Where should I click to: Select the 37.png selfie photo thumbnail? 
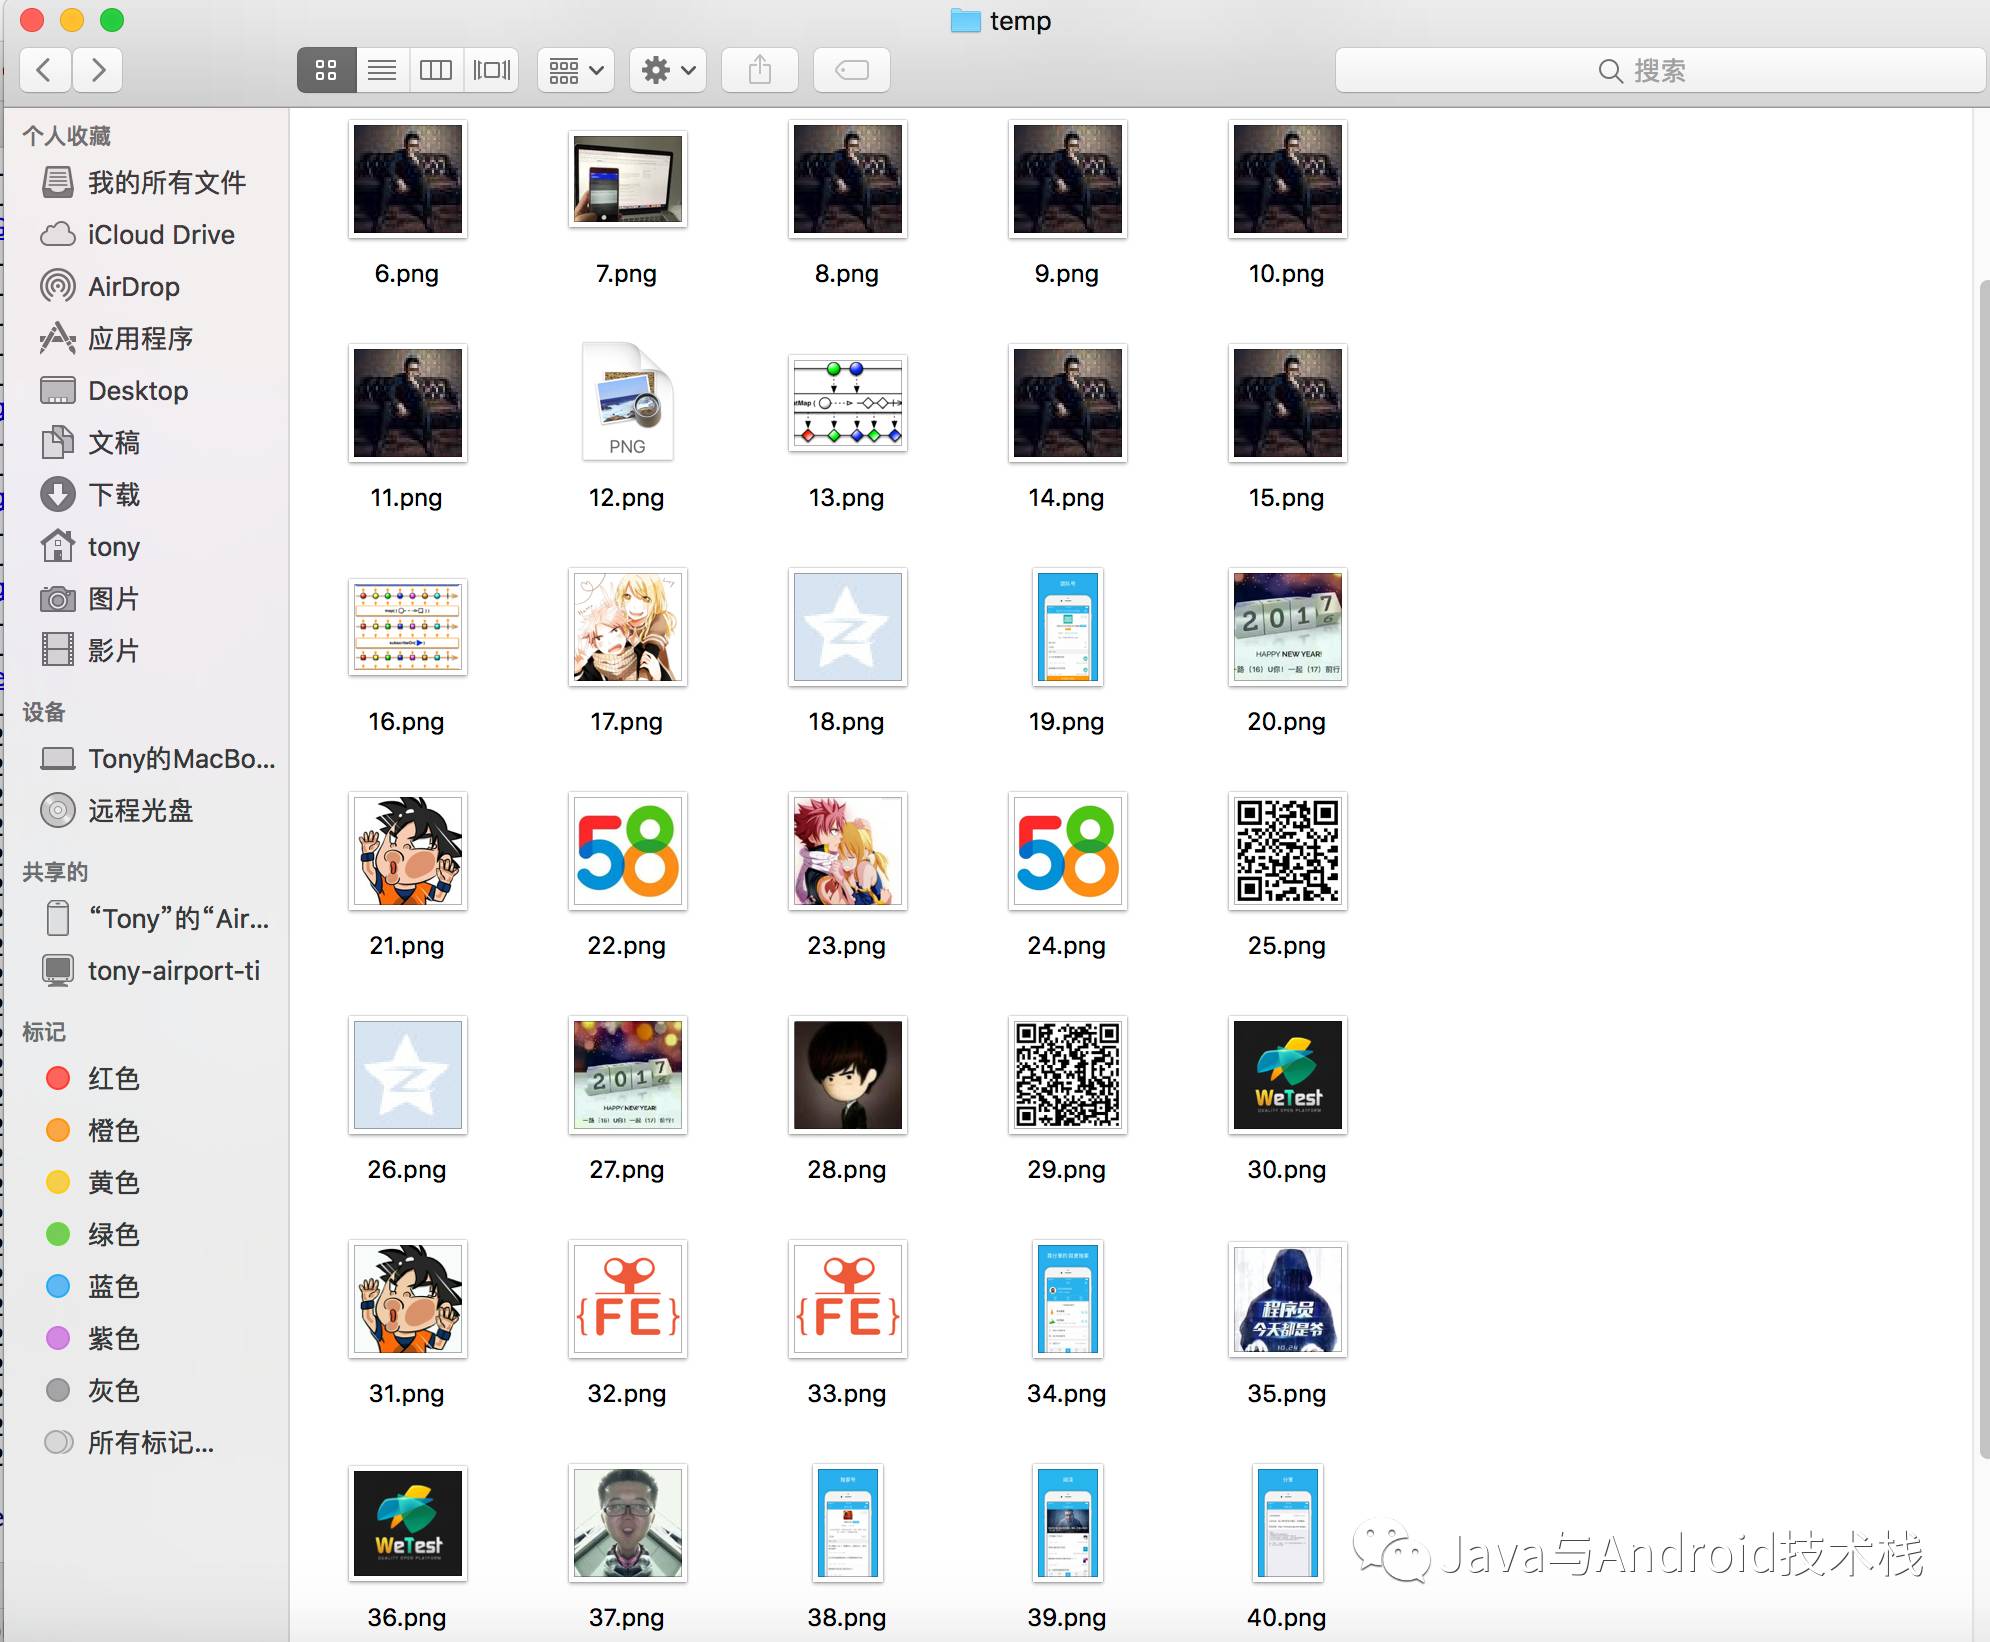[x=628, y=1523]
